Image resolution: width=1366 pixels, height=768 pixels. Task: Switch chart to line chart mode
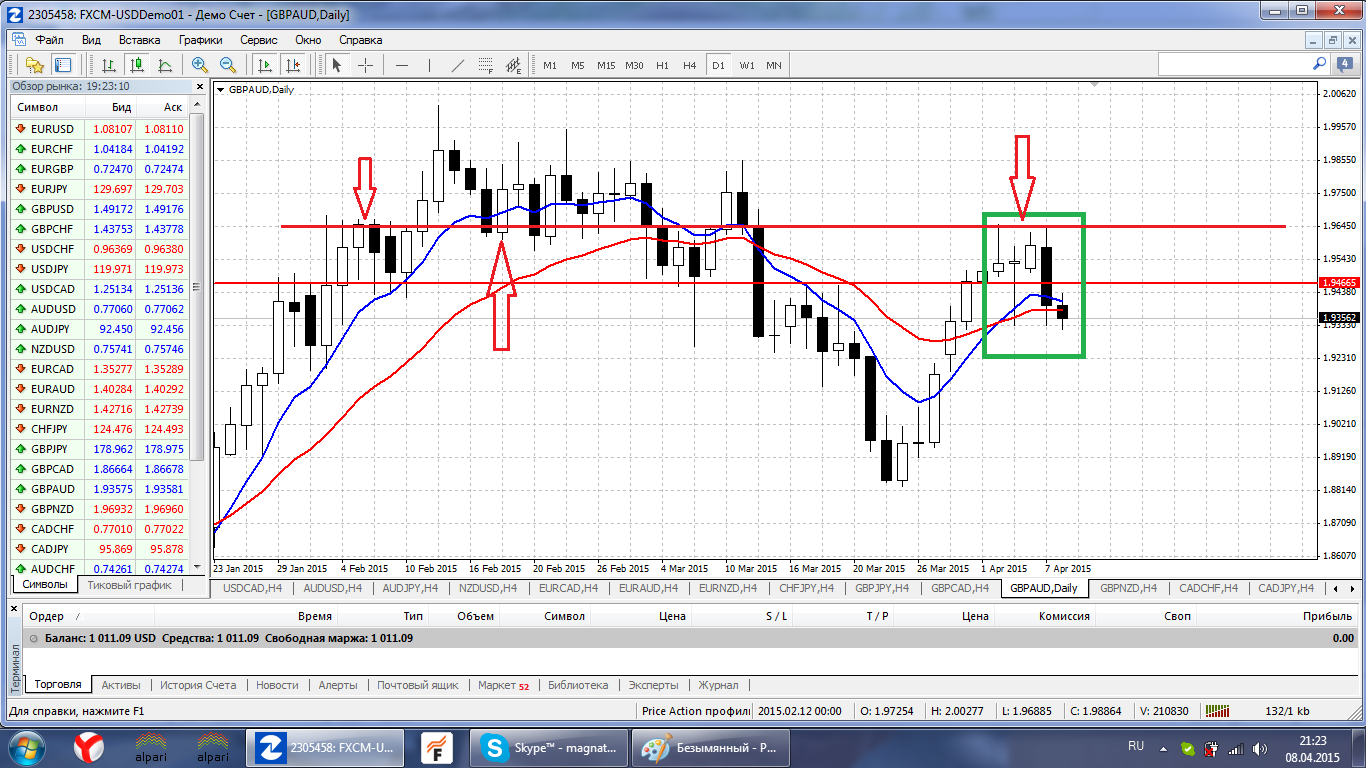(165, 65)
